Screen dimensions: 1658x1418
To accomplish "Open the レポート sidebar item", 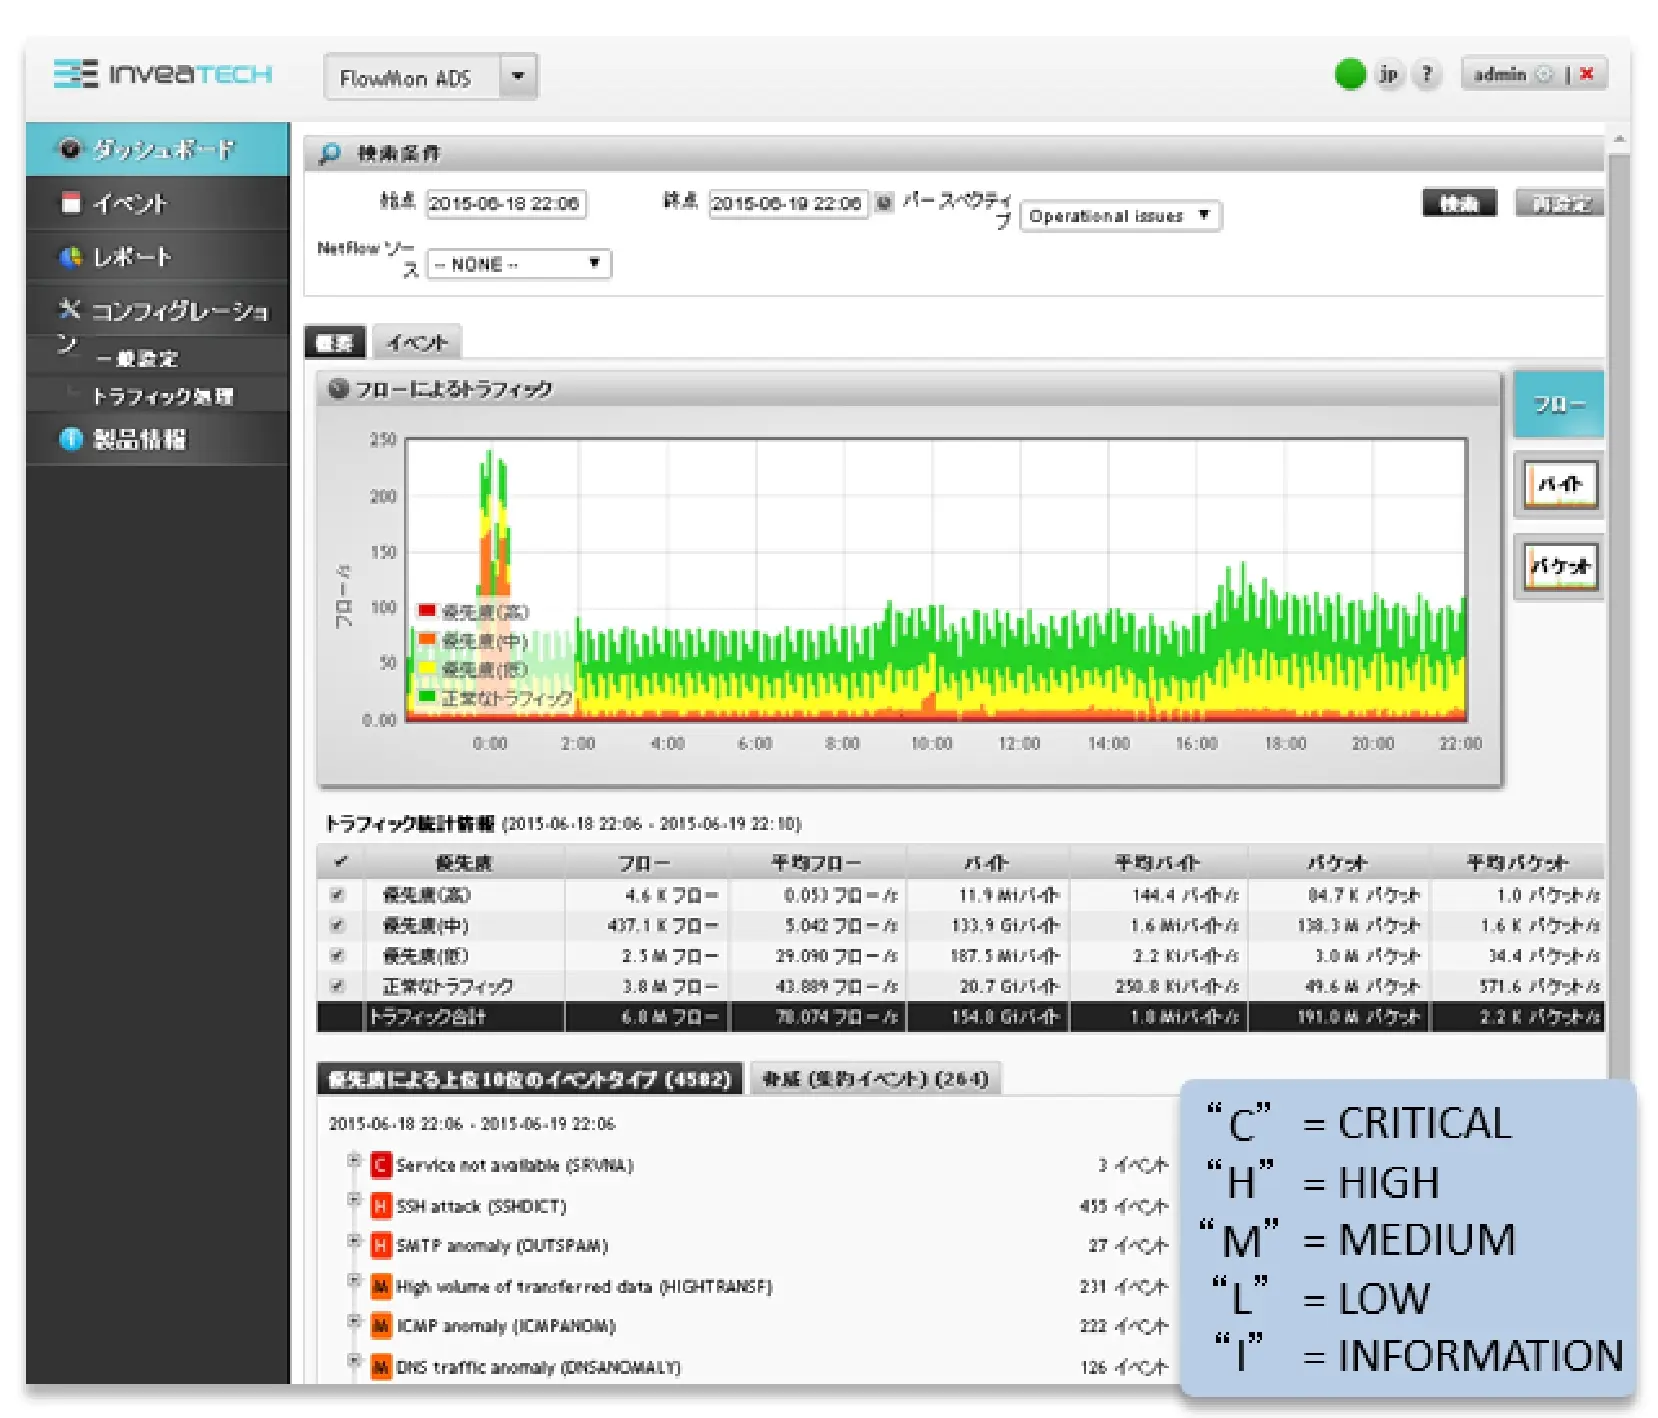I will point(158,257).
